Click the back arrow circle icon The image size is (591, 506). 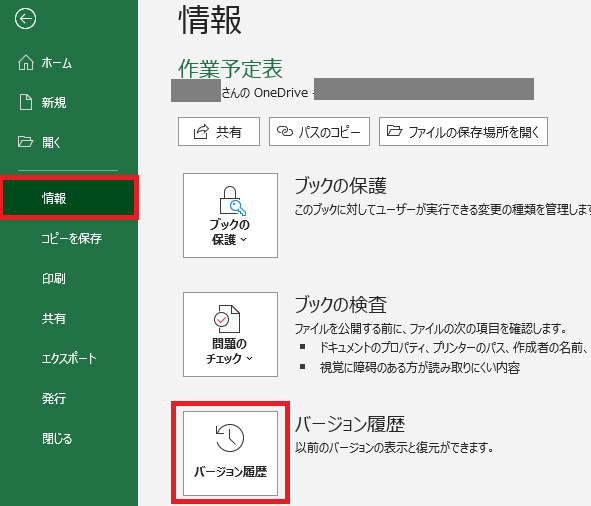(x=25, y=19)
